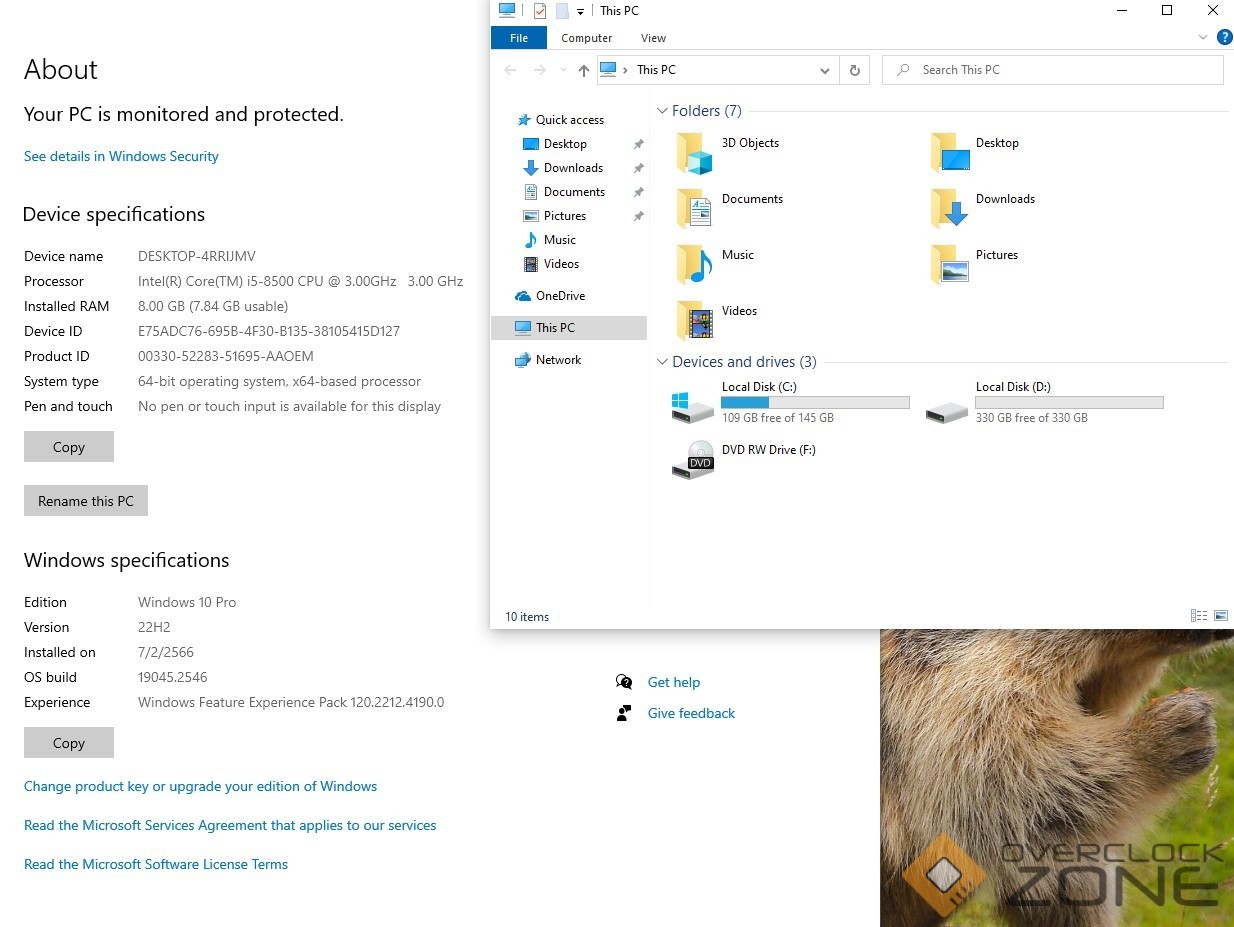Select This PC in the navigation pane
The height and width of the screenshot is (927, 1234).
pyautogui.click(x=569, y=328)
